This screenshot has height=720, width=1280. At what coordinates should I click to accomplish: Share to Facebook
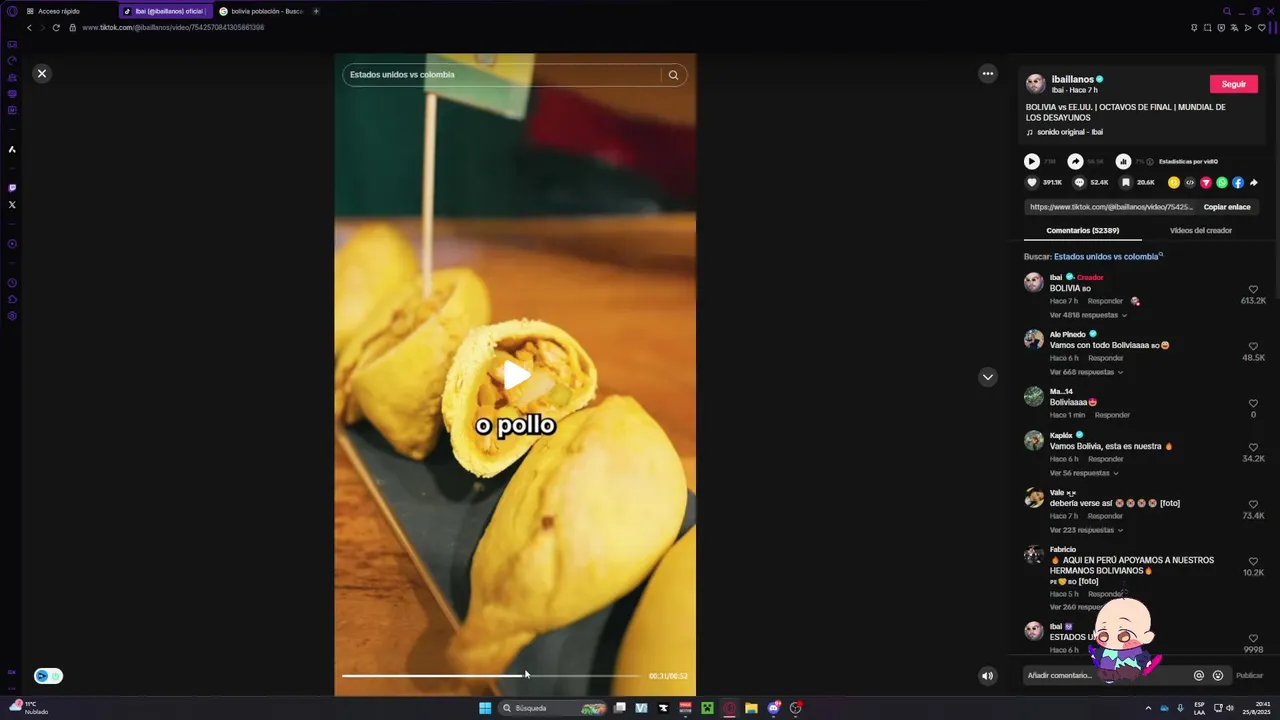1238,182
